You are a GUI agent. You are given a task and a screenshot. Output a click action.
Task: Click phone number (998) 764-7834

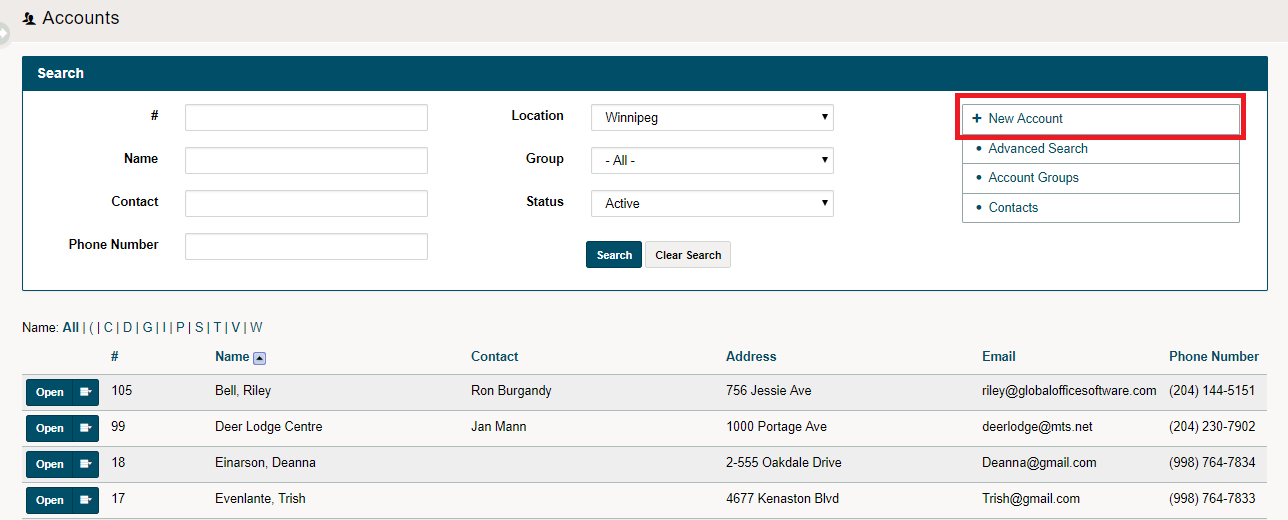click(x=1212, y=463)
